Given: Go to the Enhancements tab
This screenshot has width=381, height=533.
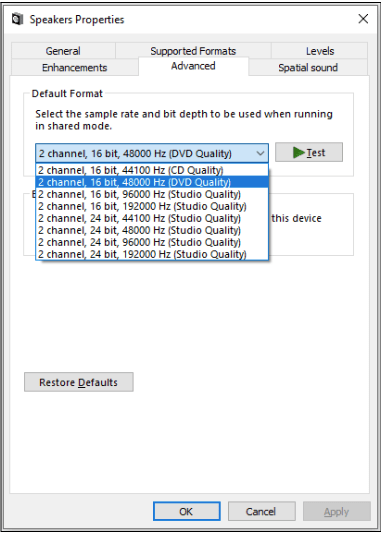Looking at the screenshot, I should [75, 67].
